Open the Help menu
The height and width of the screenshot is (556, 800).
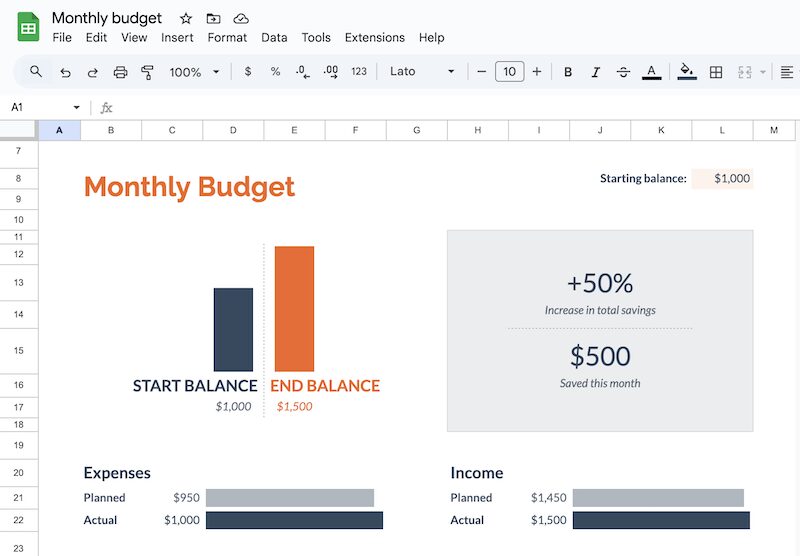click(432, 38)
